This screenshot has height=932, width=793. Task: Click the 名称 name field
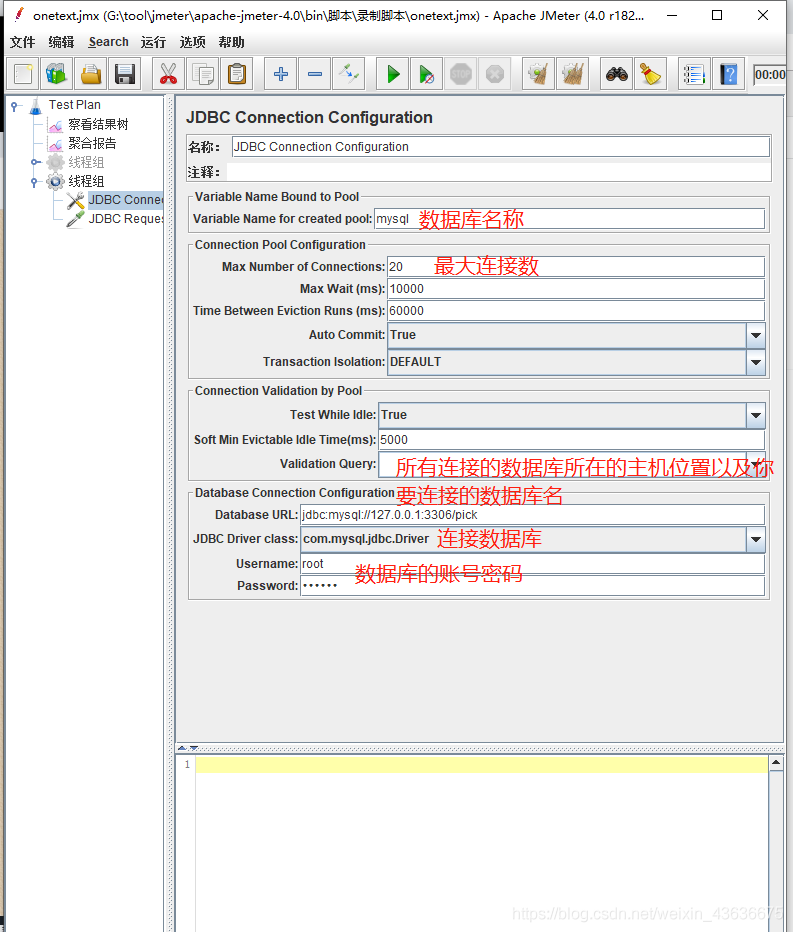(x=501, y=147)
